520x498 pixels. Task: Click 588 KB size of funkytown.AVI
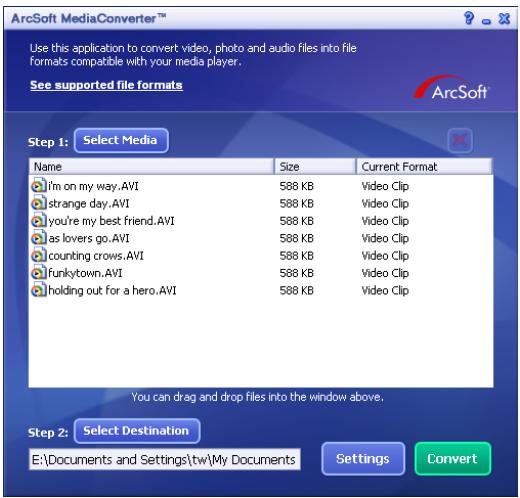[x=296, y=273]
